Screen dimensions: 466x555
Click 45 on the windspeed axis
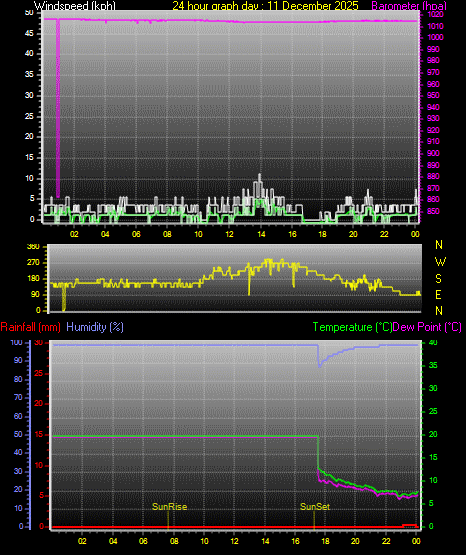(x=29, y=34)
